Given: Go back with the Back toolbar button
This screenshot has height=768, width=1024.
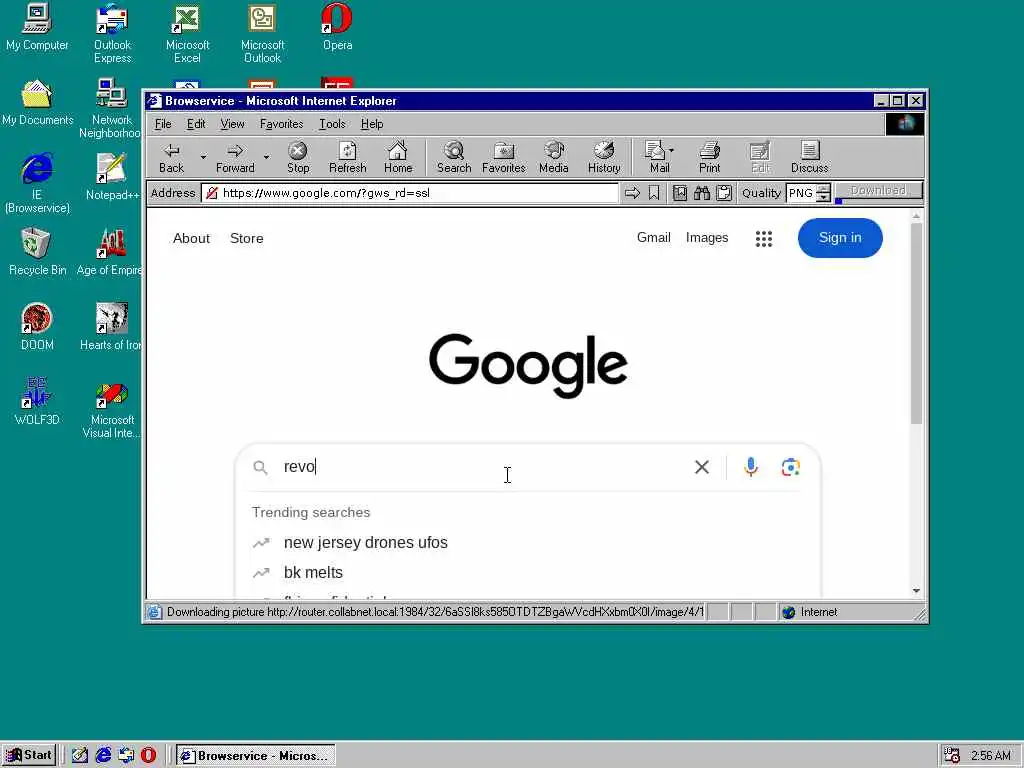Looking at the screenshot, I should (x=172, y=157).
